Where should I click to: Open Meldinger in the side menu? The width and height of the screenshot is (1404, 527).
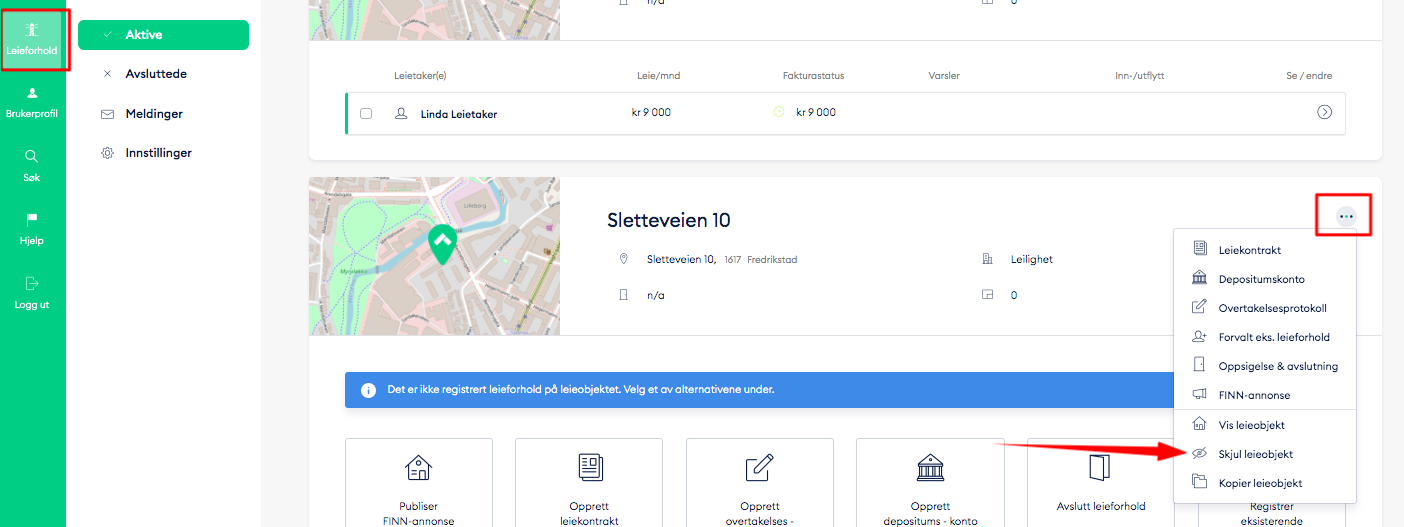[x=154, y=114]
